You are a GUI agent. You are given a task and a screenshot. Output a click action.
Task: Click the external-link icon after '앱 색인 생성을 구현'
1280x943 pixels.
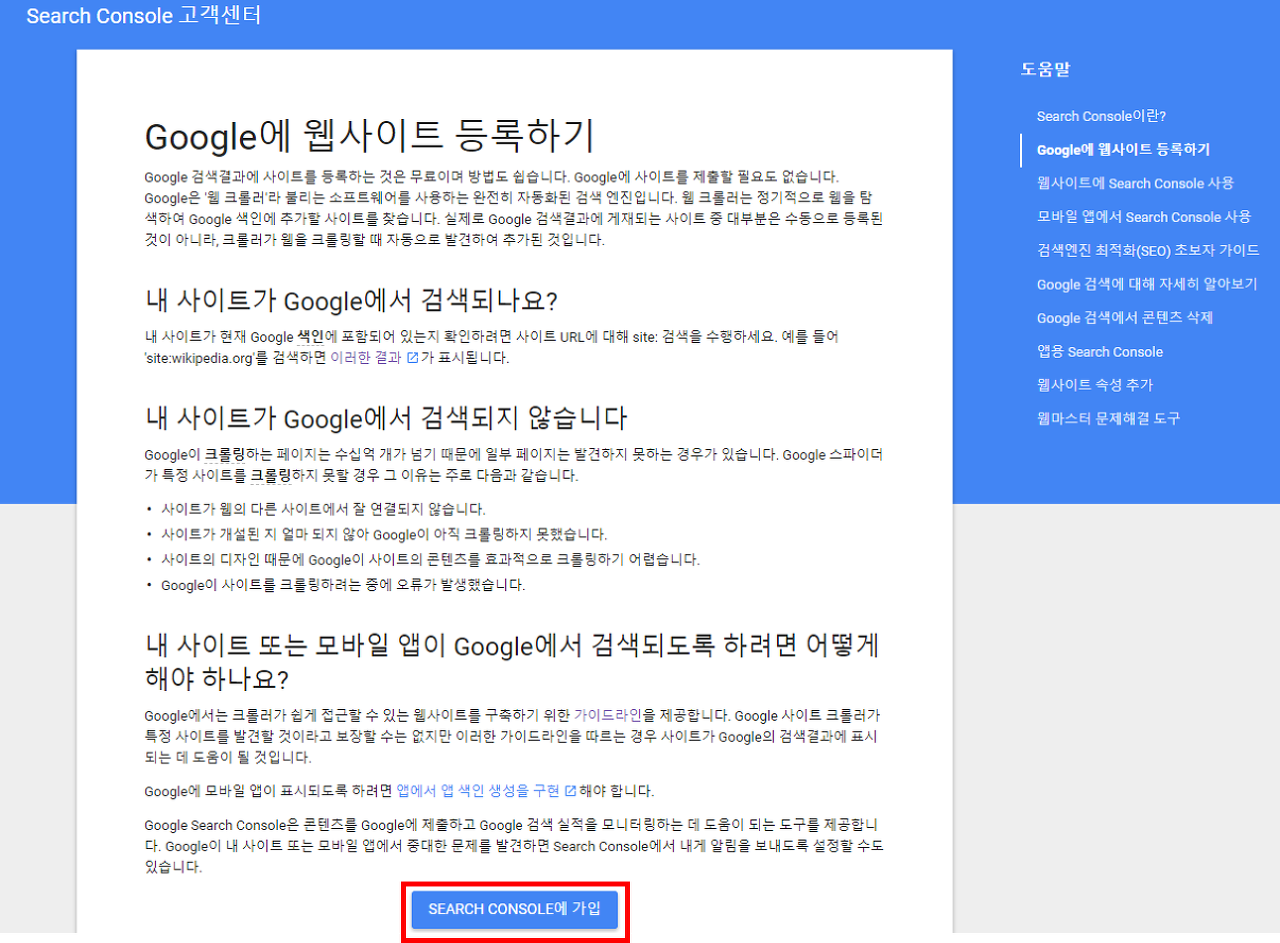tap(570, 791)
